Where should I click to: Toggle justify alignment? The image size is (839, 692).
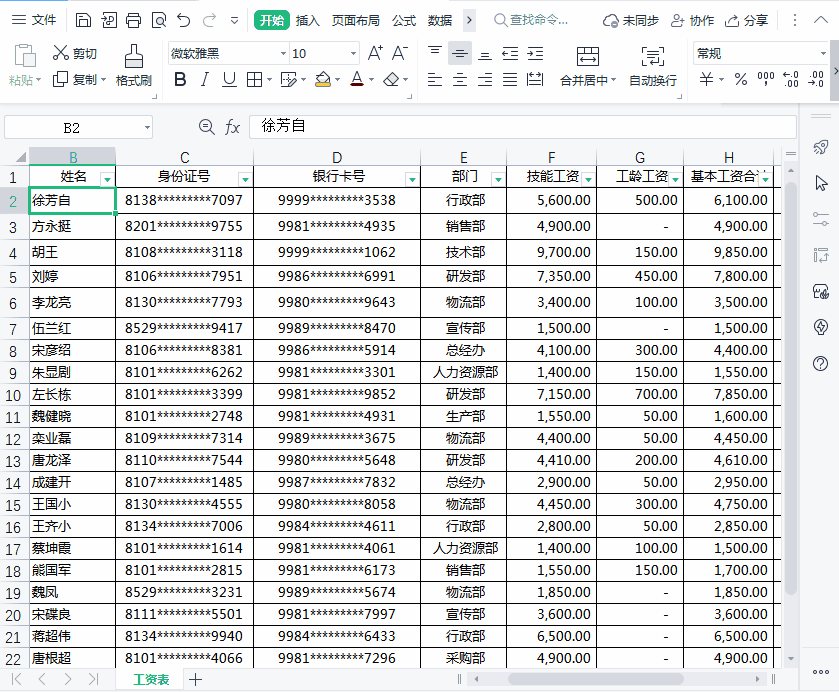click(x=510, y=80)
